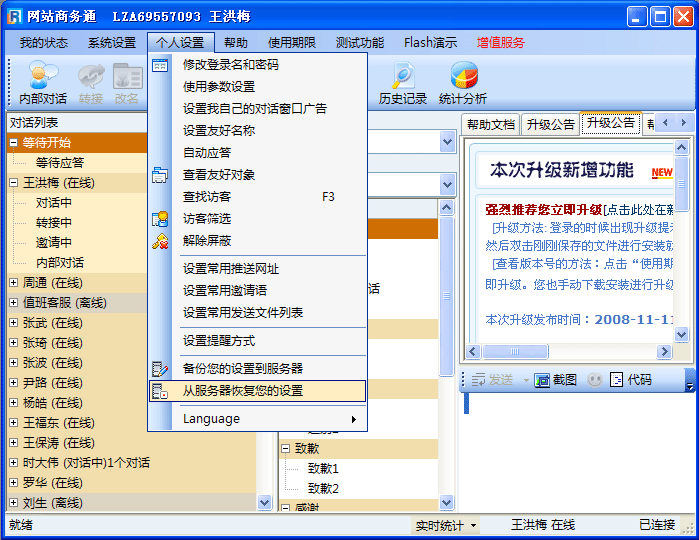Open 统计分析 chart icon
The width and height of the screenshot is (699, 540).
point(462,82)
